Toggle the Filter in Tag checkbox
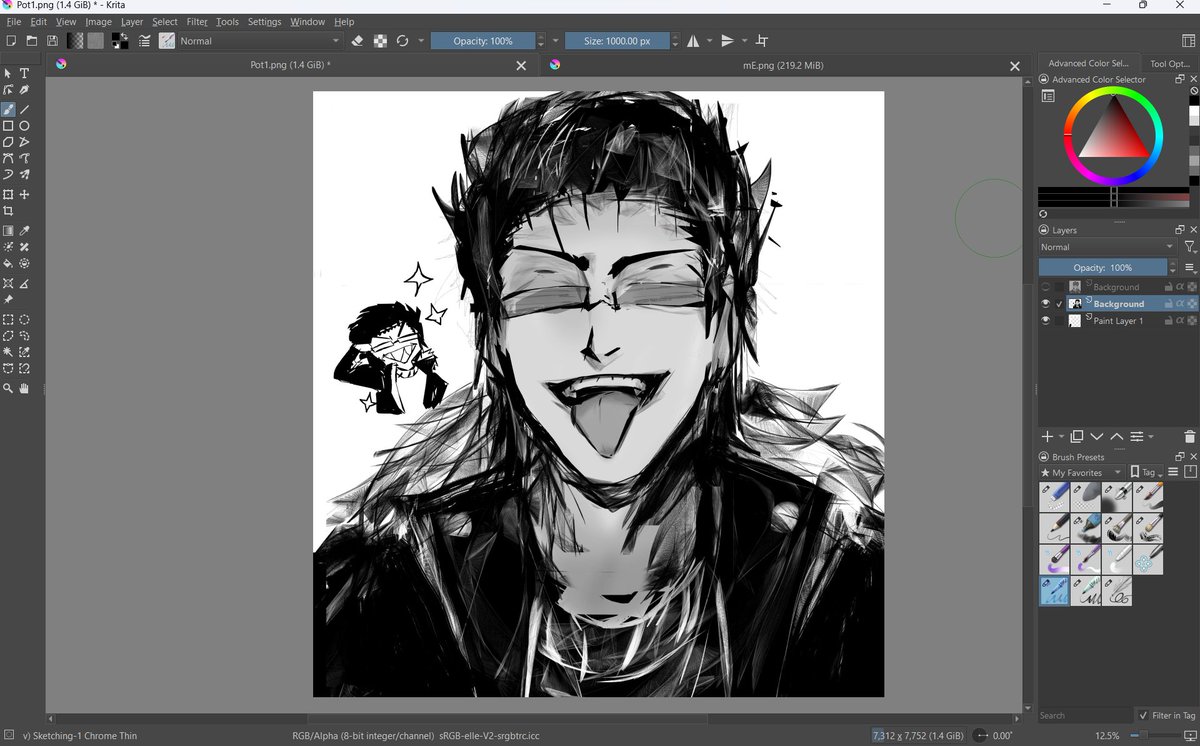This screenshot has width=1200, height=746. point(1143,715)
